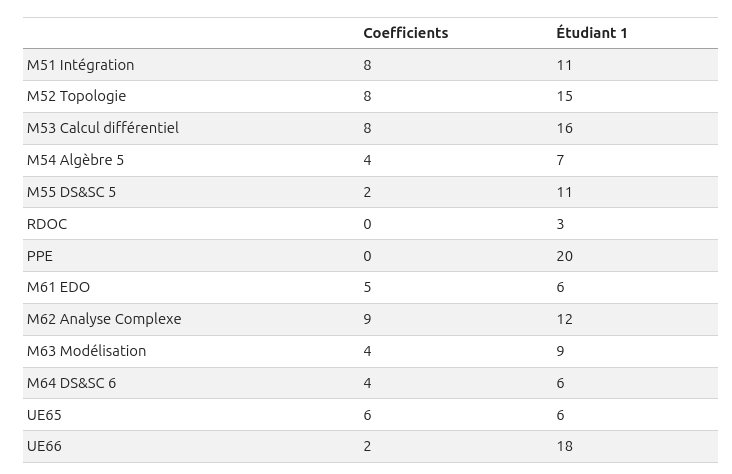Select the M52 Topologie row label
Image resolution: width=732 pixels, height=474 pixels.
click(76, 96)
